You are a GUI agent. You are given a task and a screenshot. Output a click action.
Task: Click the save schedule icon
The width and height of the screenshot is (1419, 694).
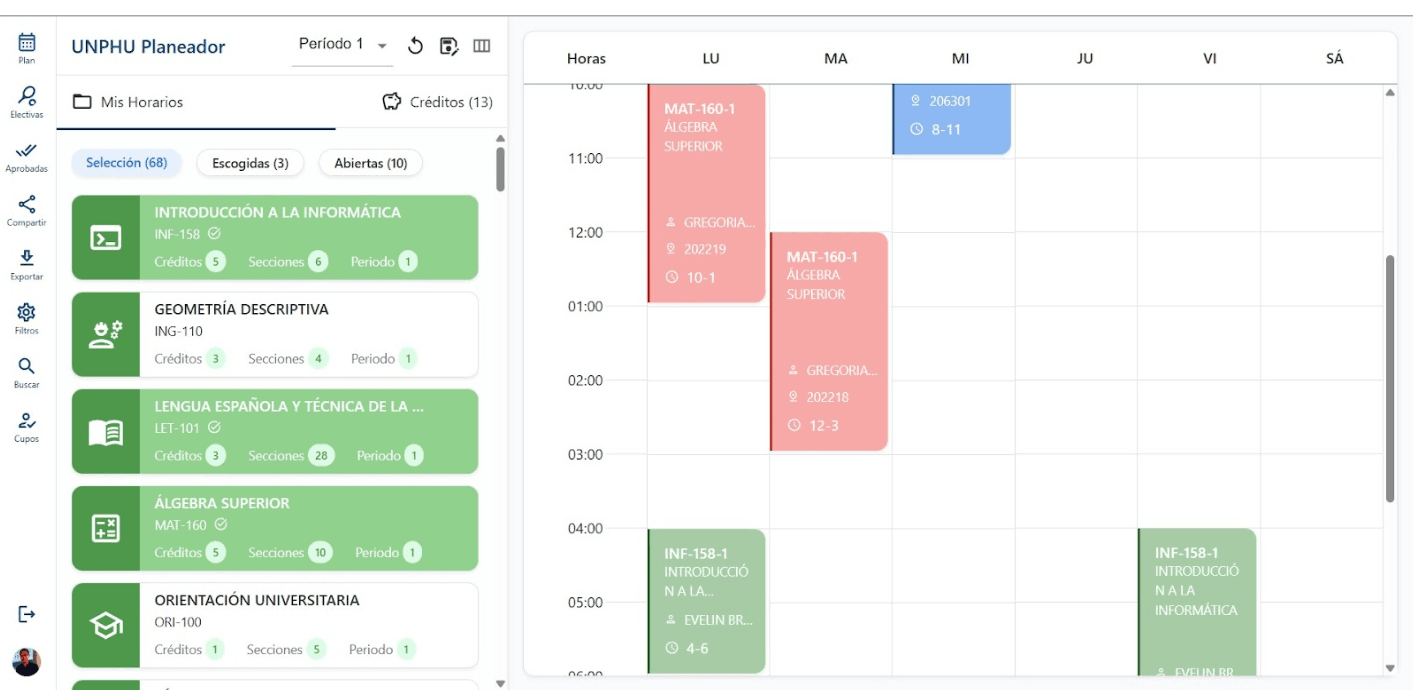click(449, 46)
